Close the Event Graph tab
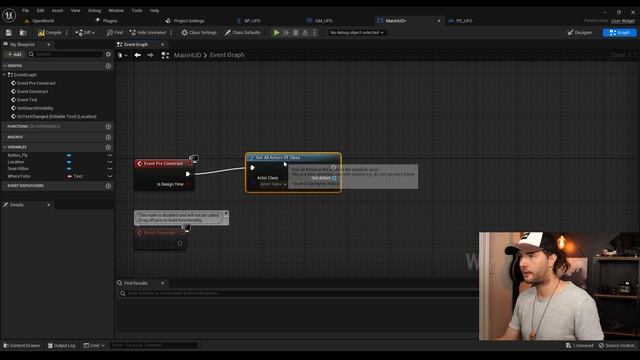This screenshot has width=640, height=360. tap(162, 44)
